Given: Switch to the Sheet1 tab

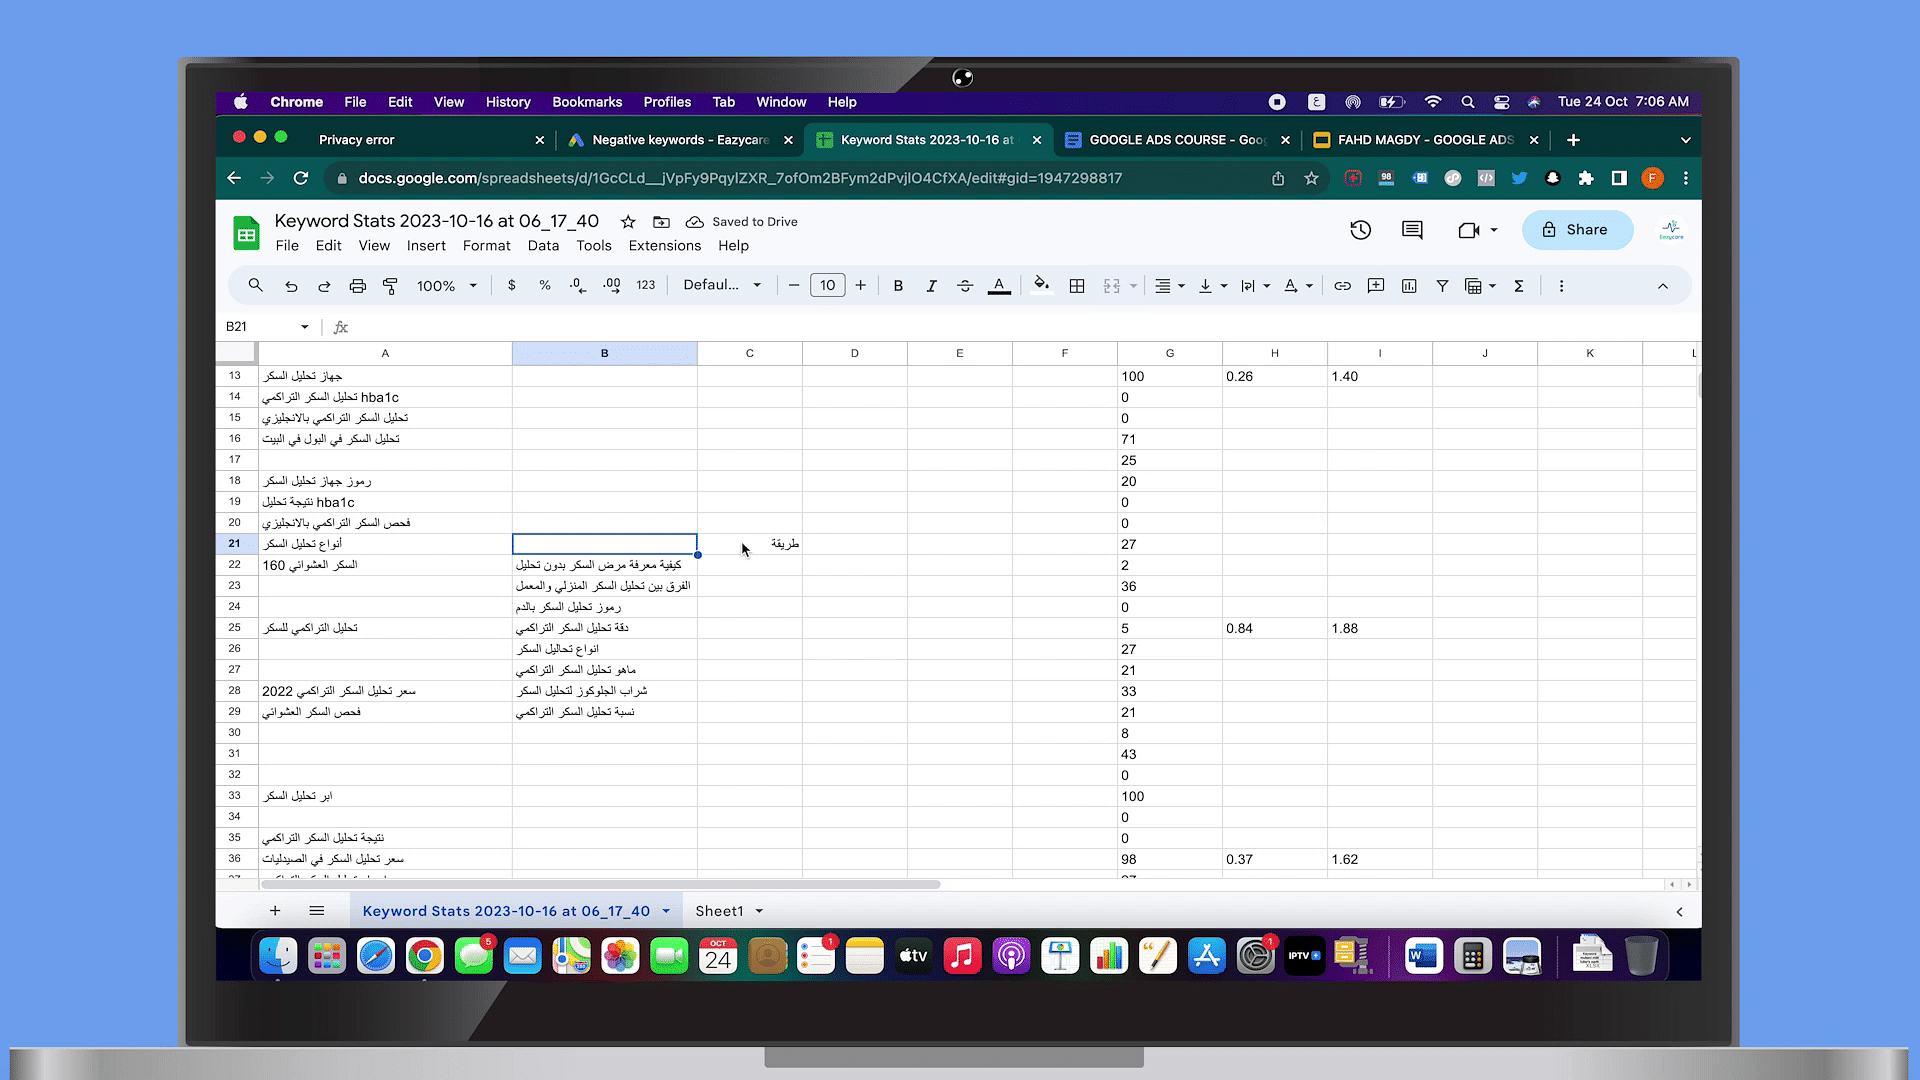Looking at the screenshot, I should coord(719,911).
